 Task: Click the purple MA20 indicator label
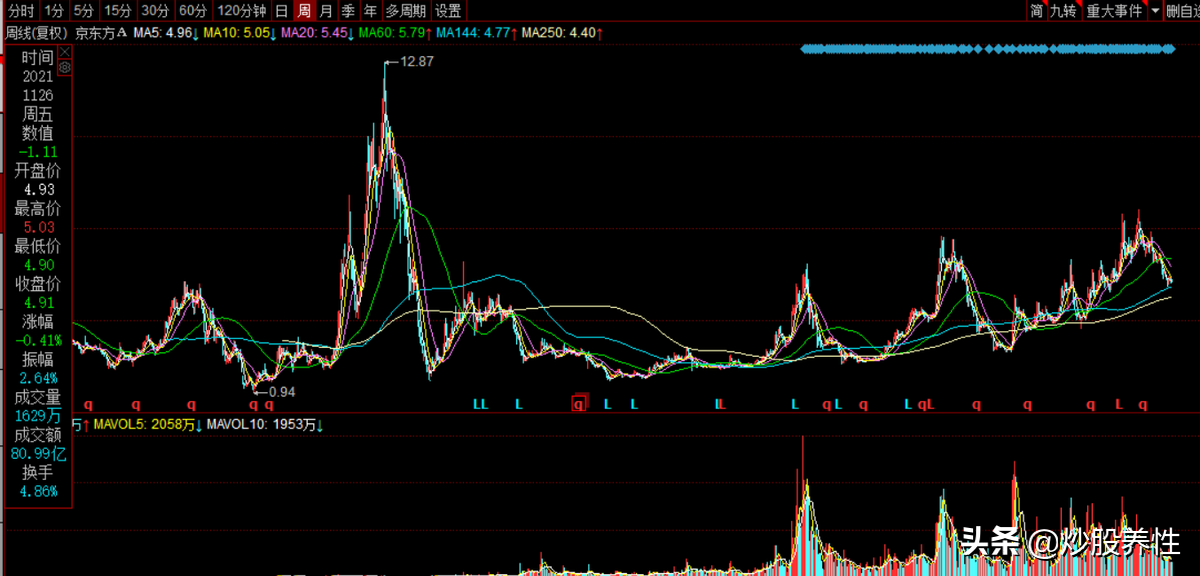coord(314,32)
